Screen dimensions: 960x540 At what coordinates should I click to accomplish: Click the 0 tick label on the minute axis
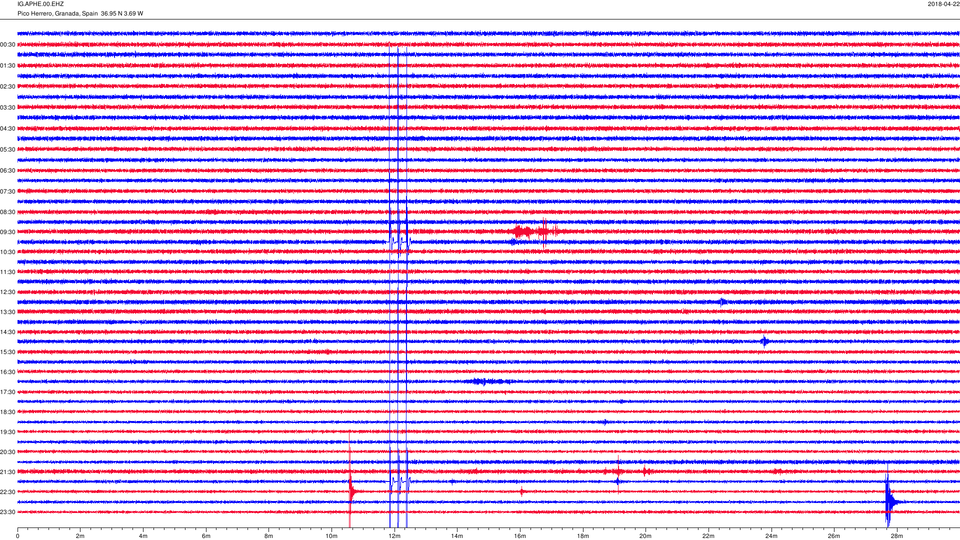(x=18, y=536)
